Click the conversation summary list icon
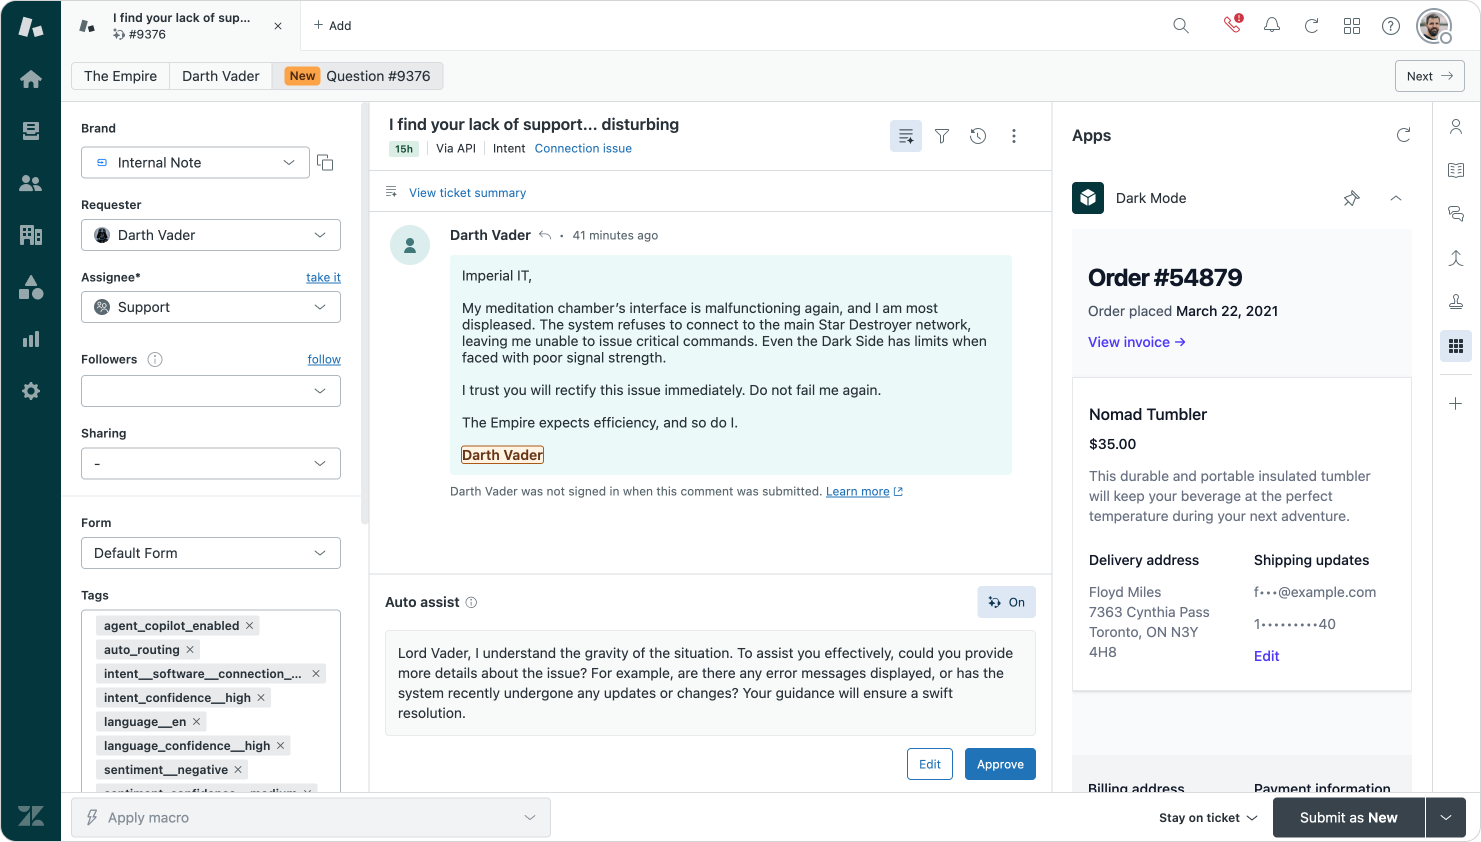Viewport: 1481px width, 842px height. point(906,136)
